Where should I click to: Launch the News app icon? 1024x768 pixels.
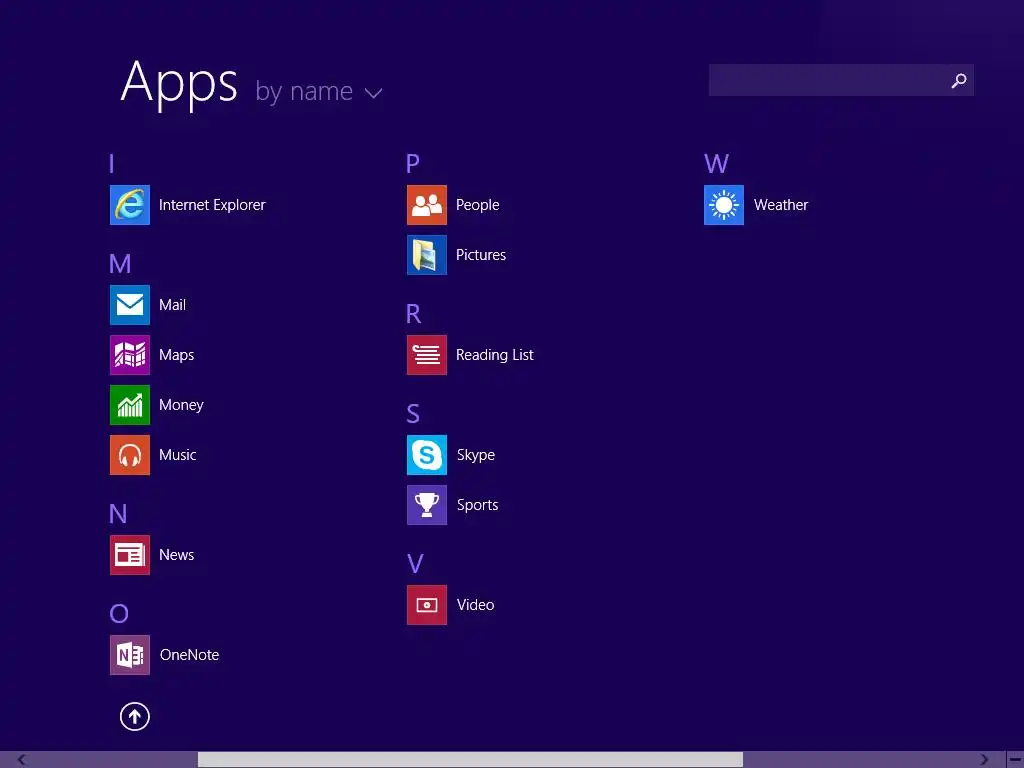129,554
